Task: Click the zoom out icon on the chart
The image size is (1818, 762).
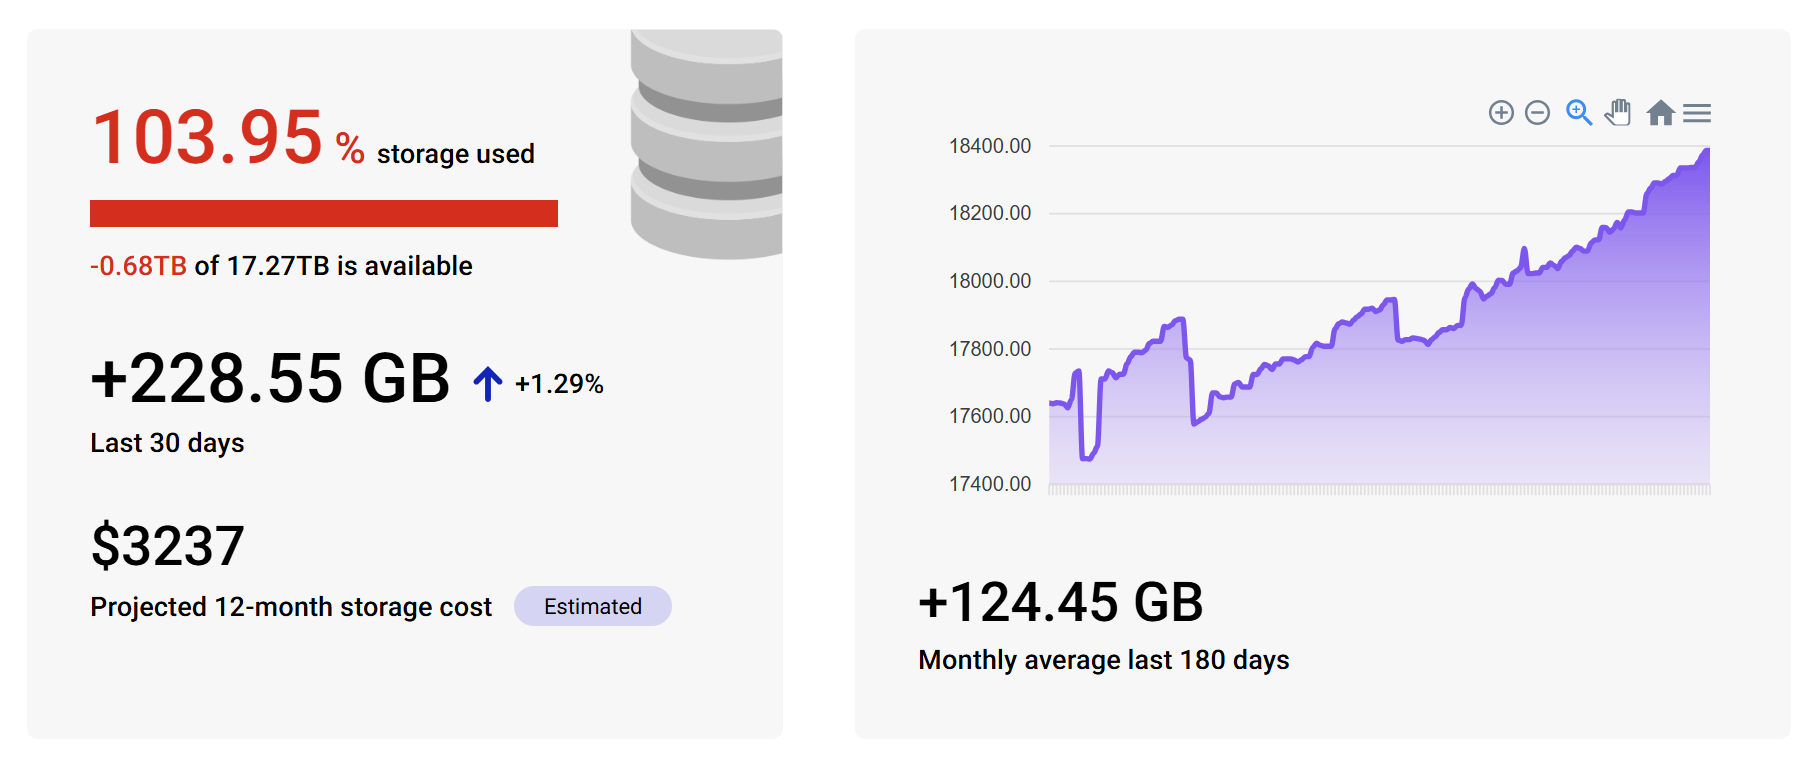Action: point(1537,113)
